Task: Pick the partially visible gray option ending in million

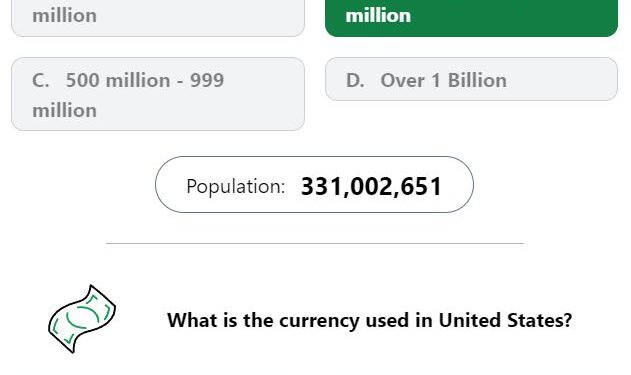Action: [x=158, y=18]
